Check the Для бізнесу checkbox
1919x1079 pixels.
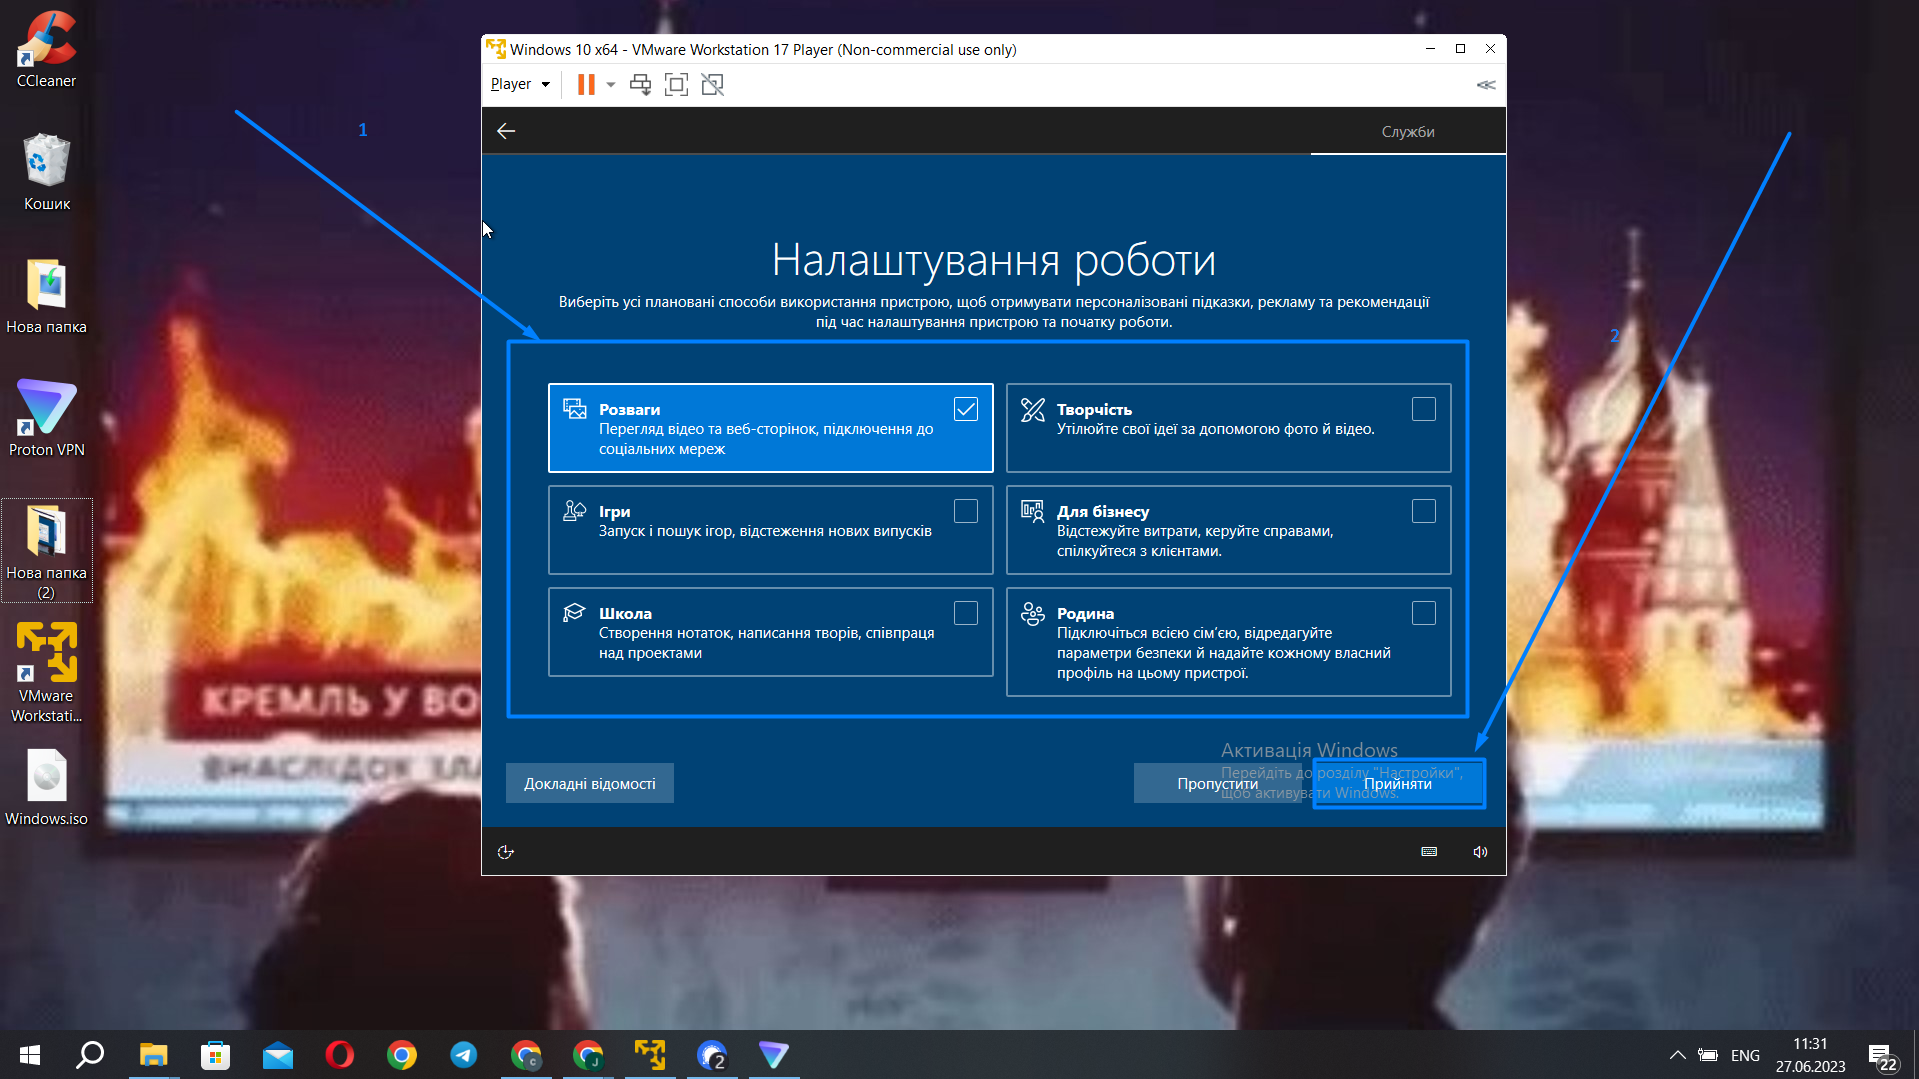click(1424, 511)
